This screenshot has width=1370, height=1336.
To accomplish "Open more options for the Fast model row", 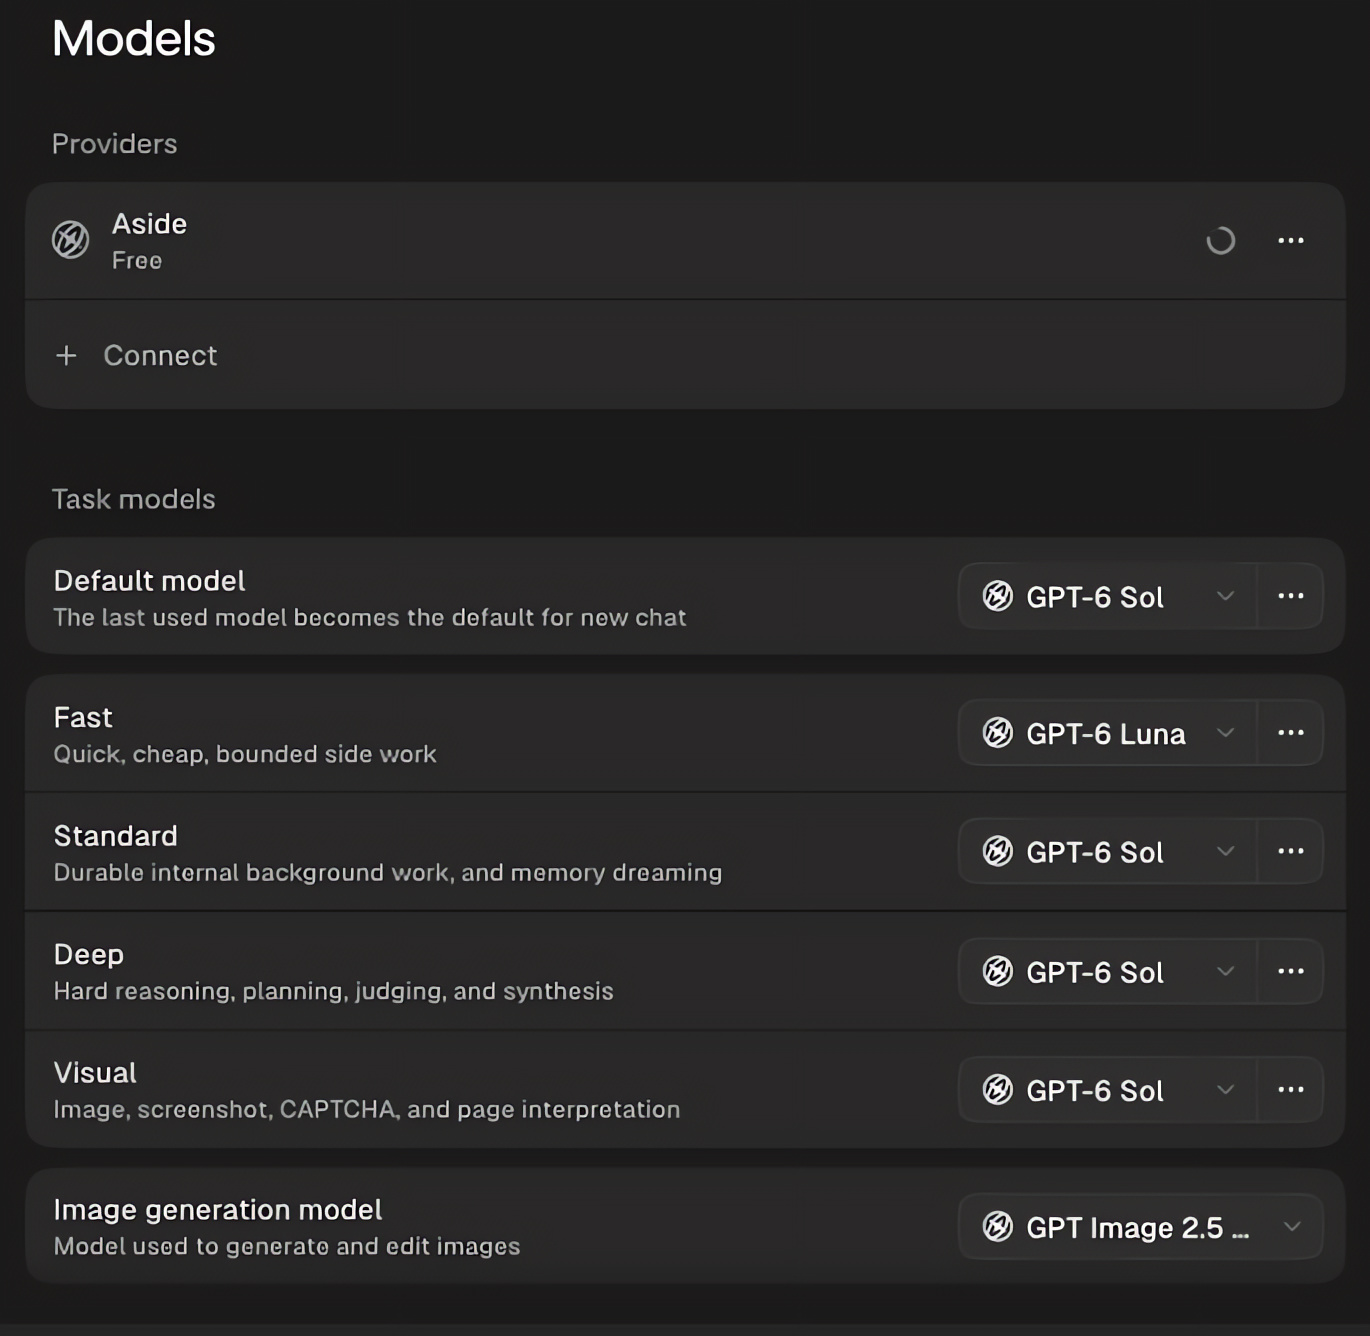I will coord(1291,733).
